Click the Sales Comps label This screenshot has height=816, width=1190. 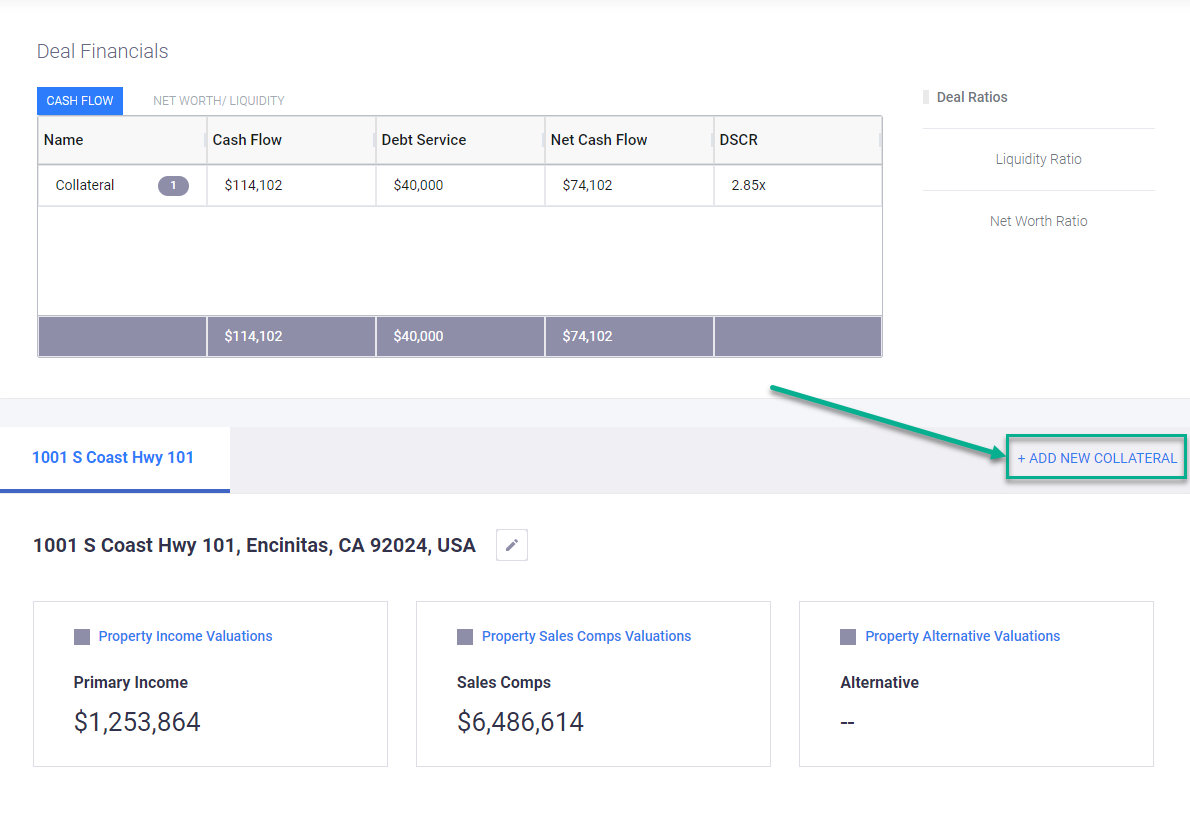pos(504,682)
